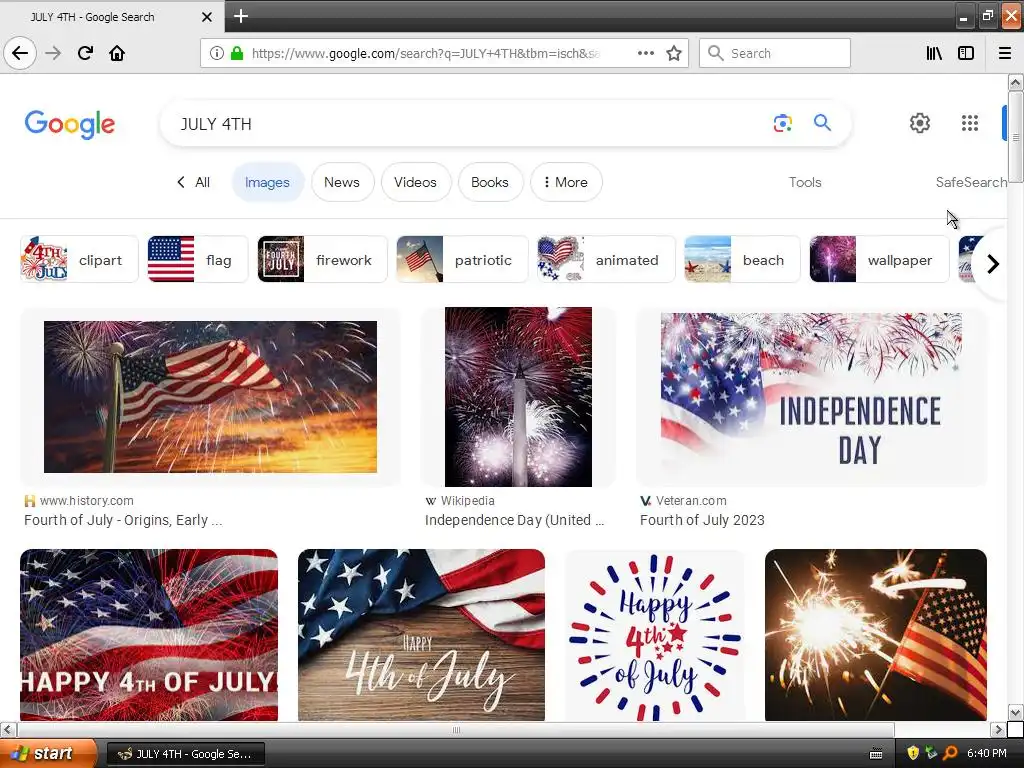Switch to the News tab
Screen dimensions: 1024x768
342,182
